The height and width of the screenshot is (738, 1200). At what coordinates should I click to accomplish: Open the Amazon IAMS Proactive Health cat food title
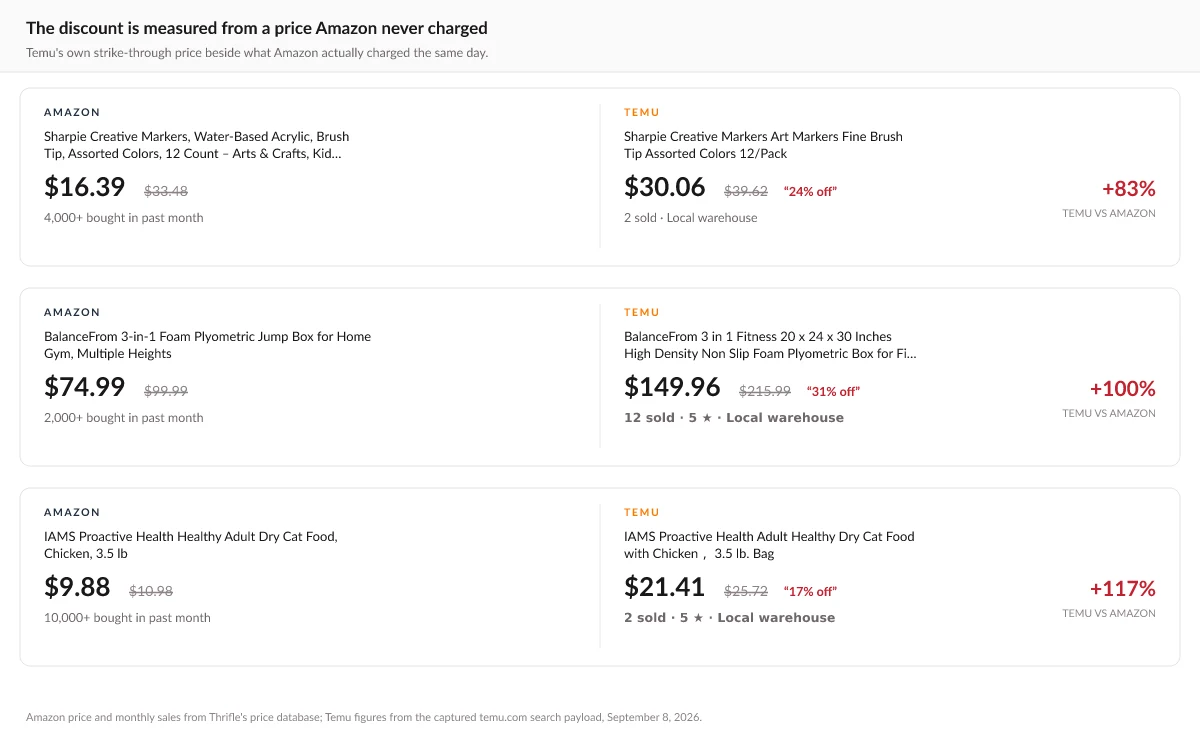pos(191,545)
